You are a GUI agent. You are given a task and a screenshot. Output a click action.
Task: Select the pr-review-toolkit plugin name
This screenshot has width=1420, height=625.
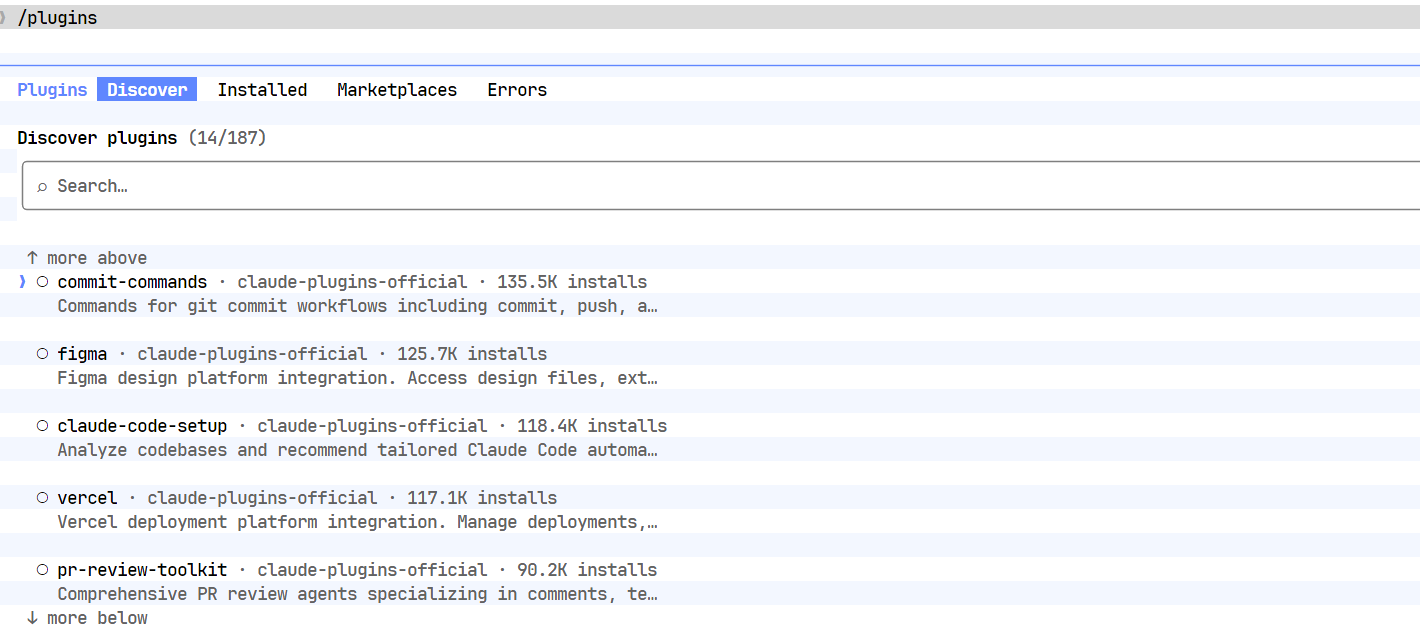142,570
